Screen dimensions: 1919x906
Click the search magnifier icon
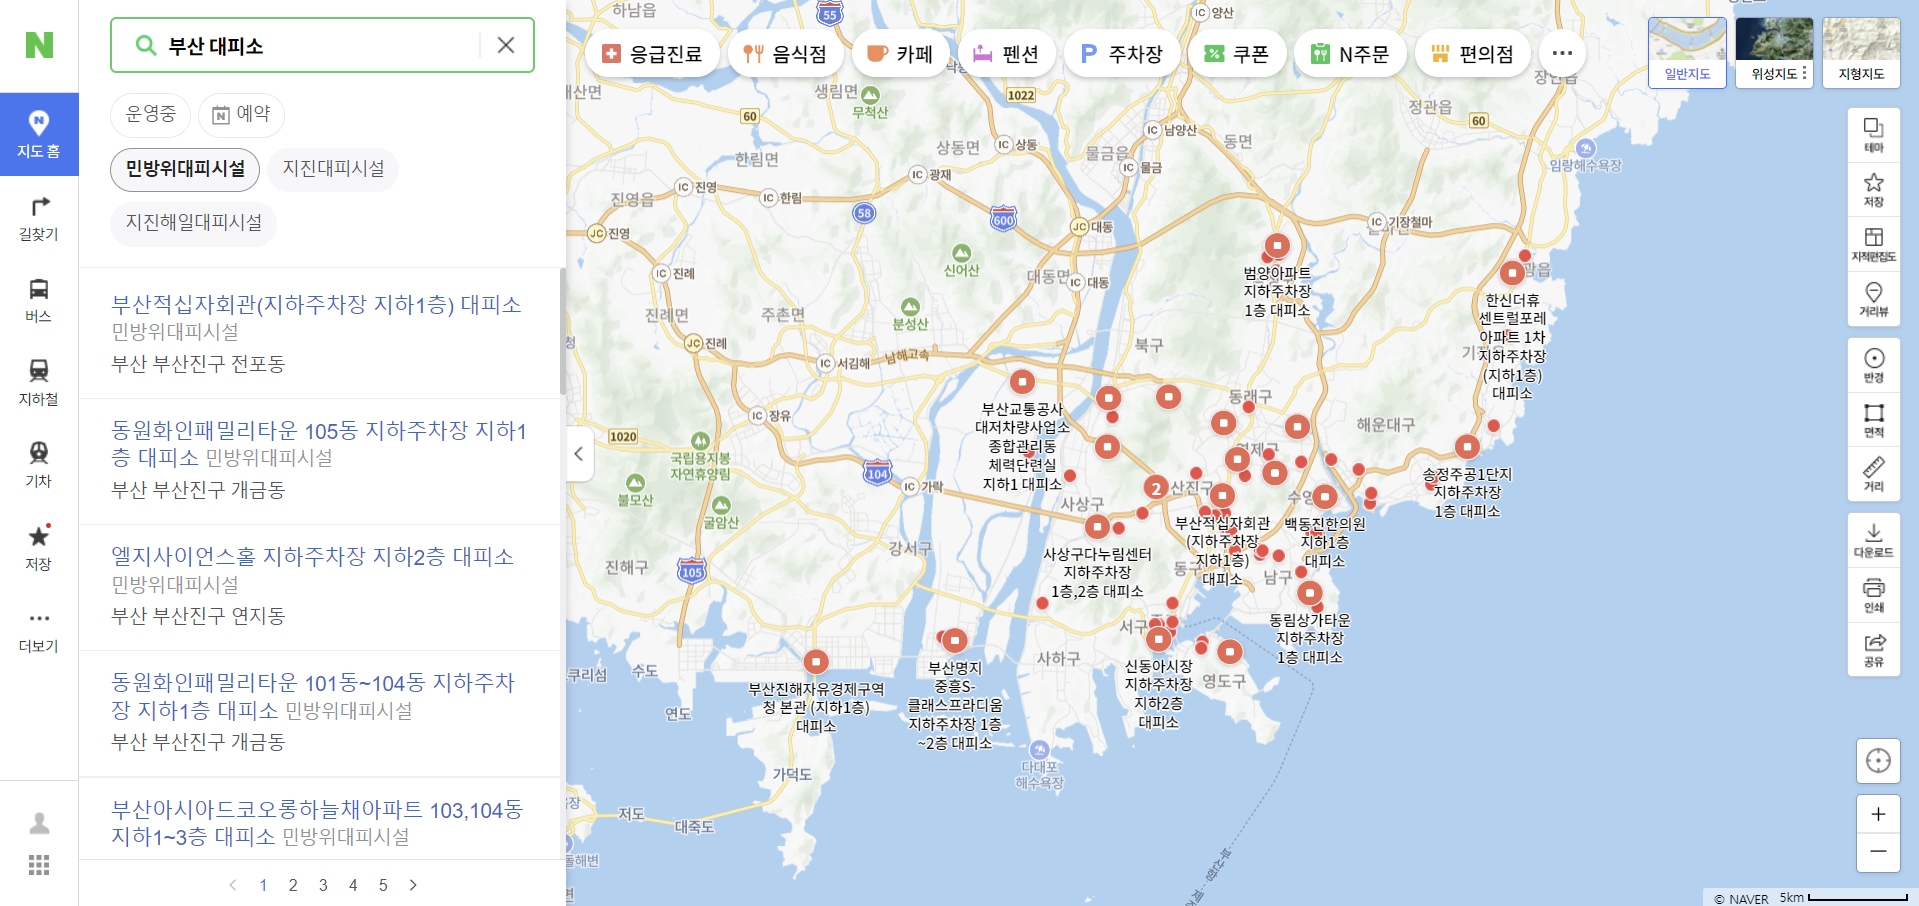point(146,46)
